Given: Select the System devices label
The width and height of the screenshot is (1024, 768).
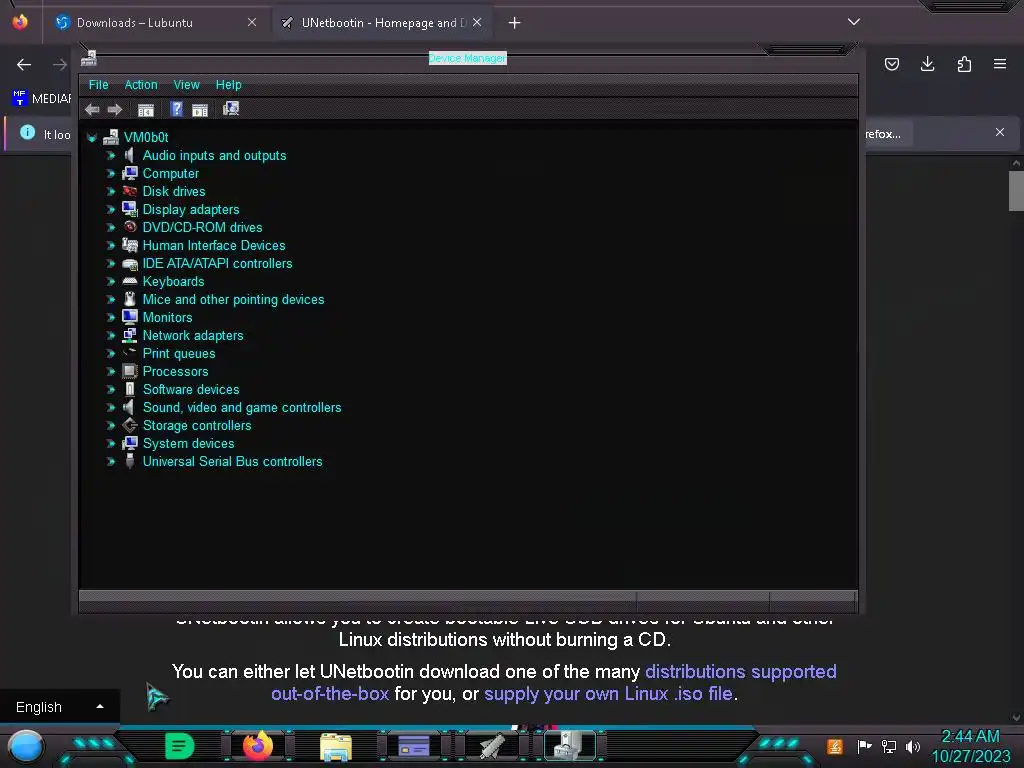Looking at the screenshot, I should point(188,443).
